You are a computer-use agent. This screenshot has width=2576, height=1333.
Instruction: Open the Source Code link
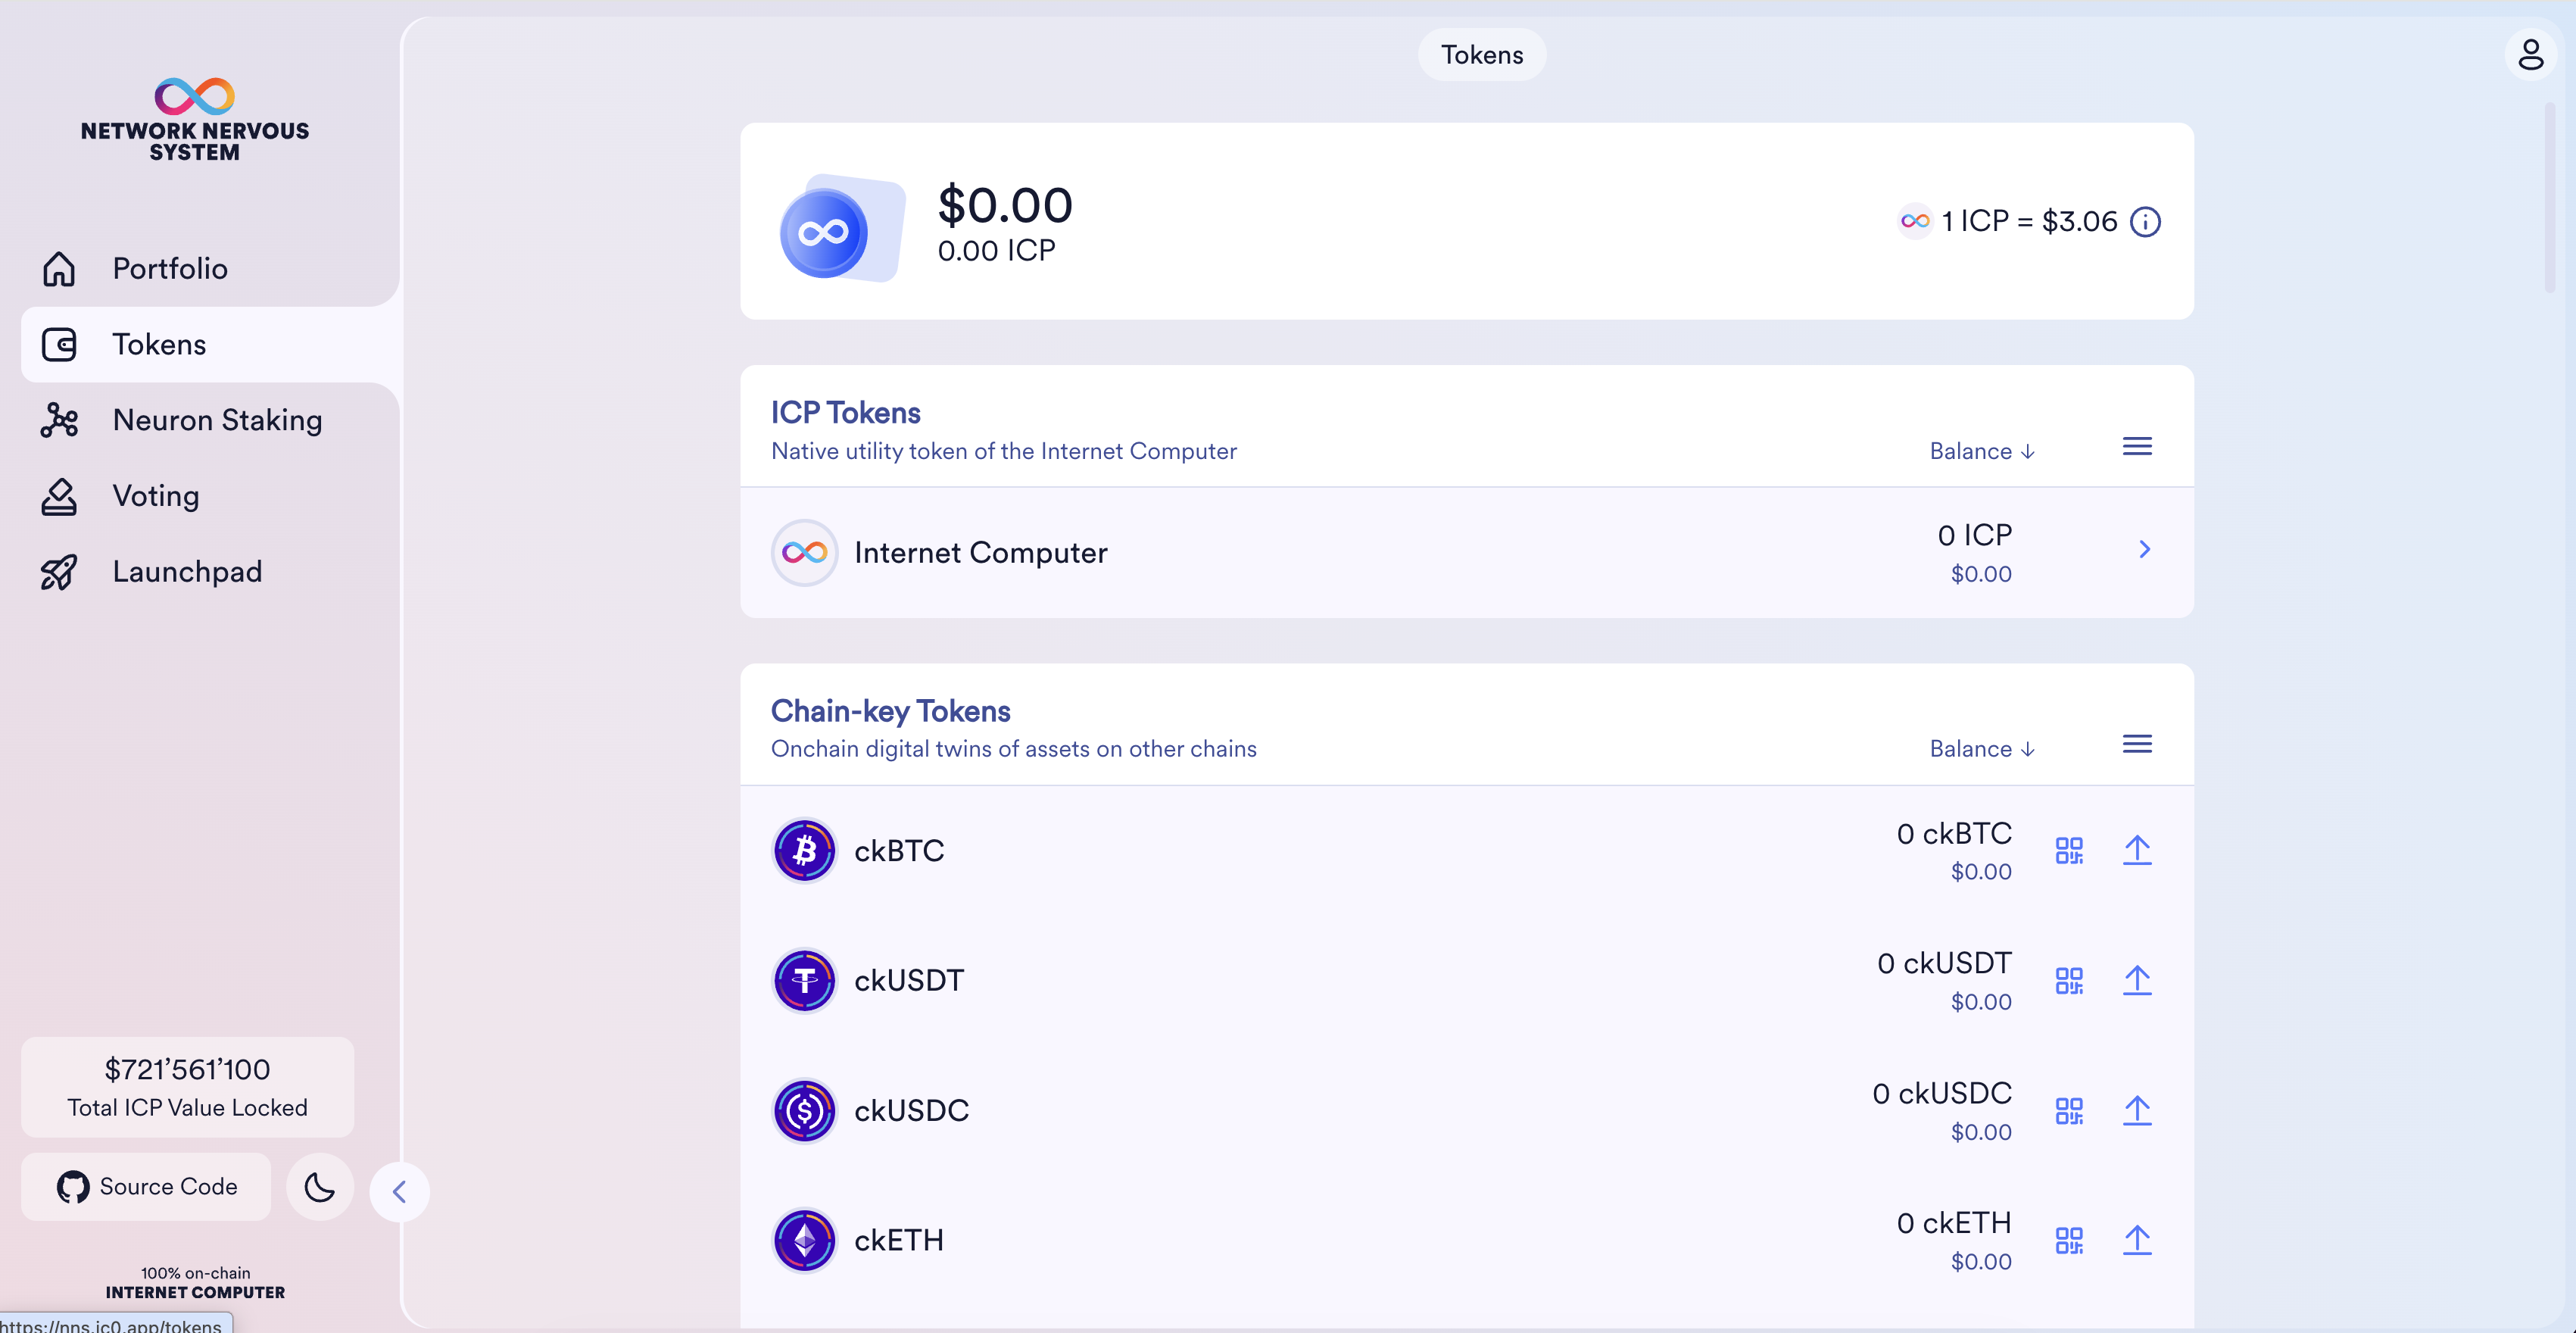coord(147,1187)
